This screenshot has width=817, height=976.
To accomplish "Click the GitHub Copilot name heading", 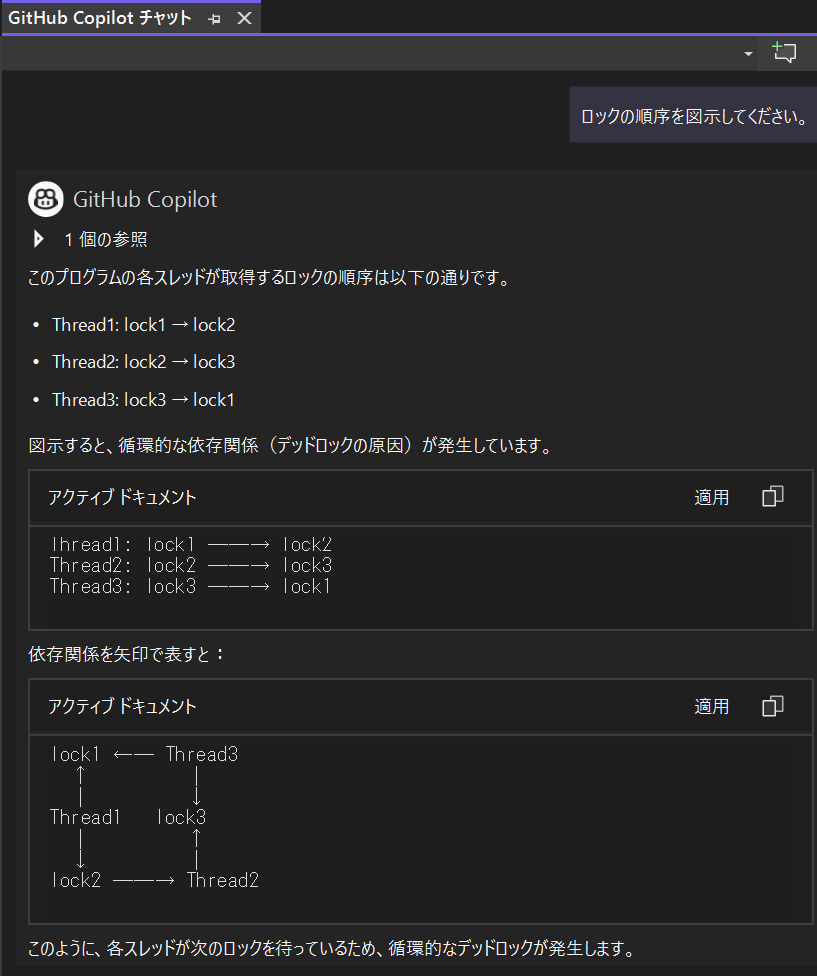I will click(x=145, y=200).
